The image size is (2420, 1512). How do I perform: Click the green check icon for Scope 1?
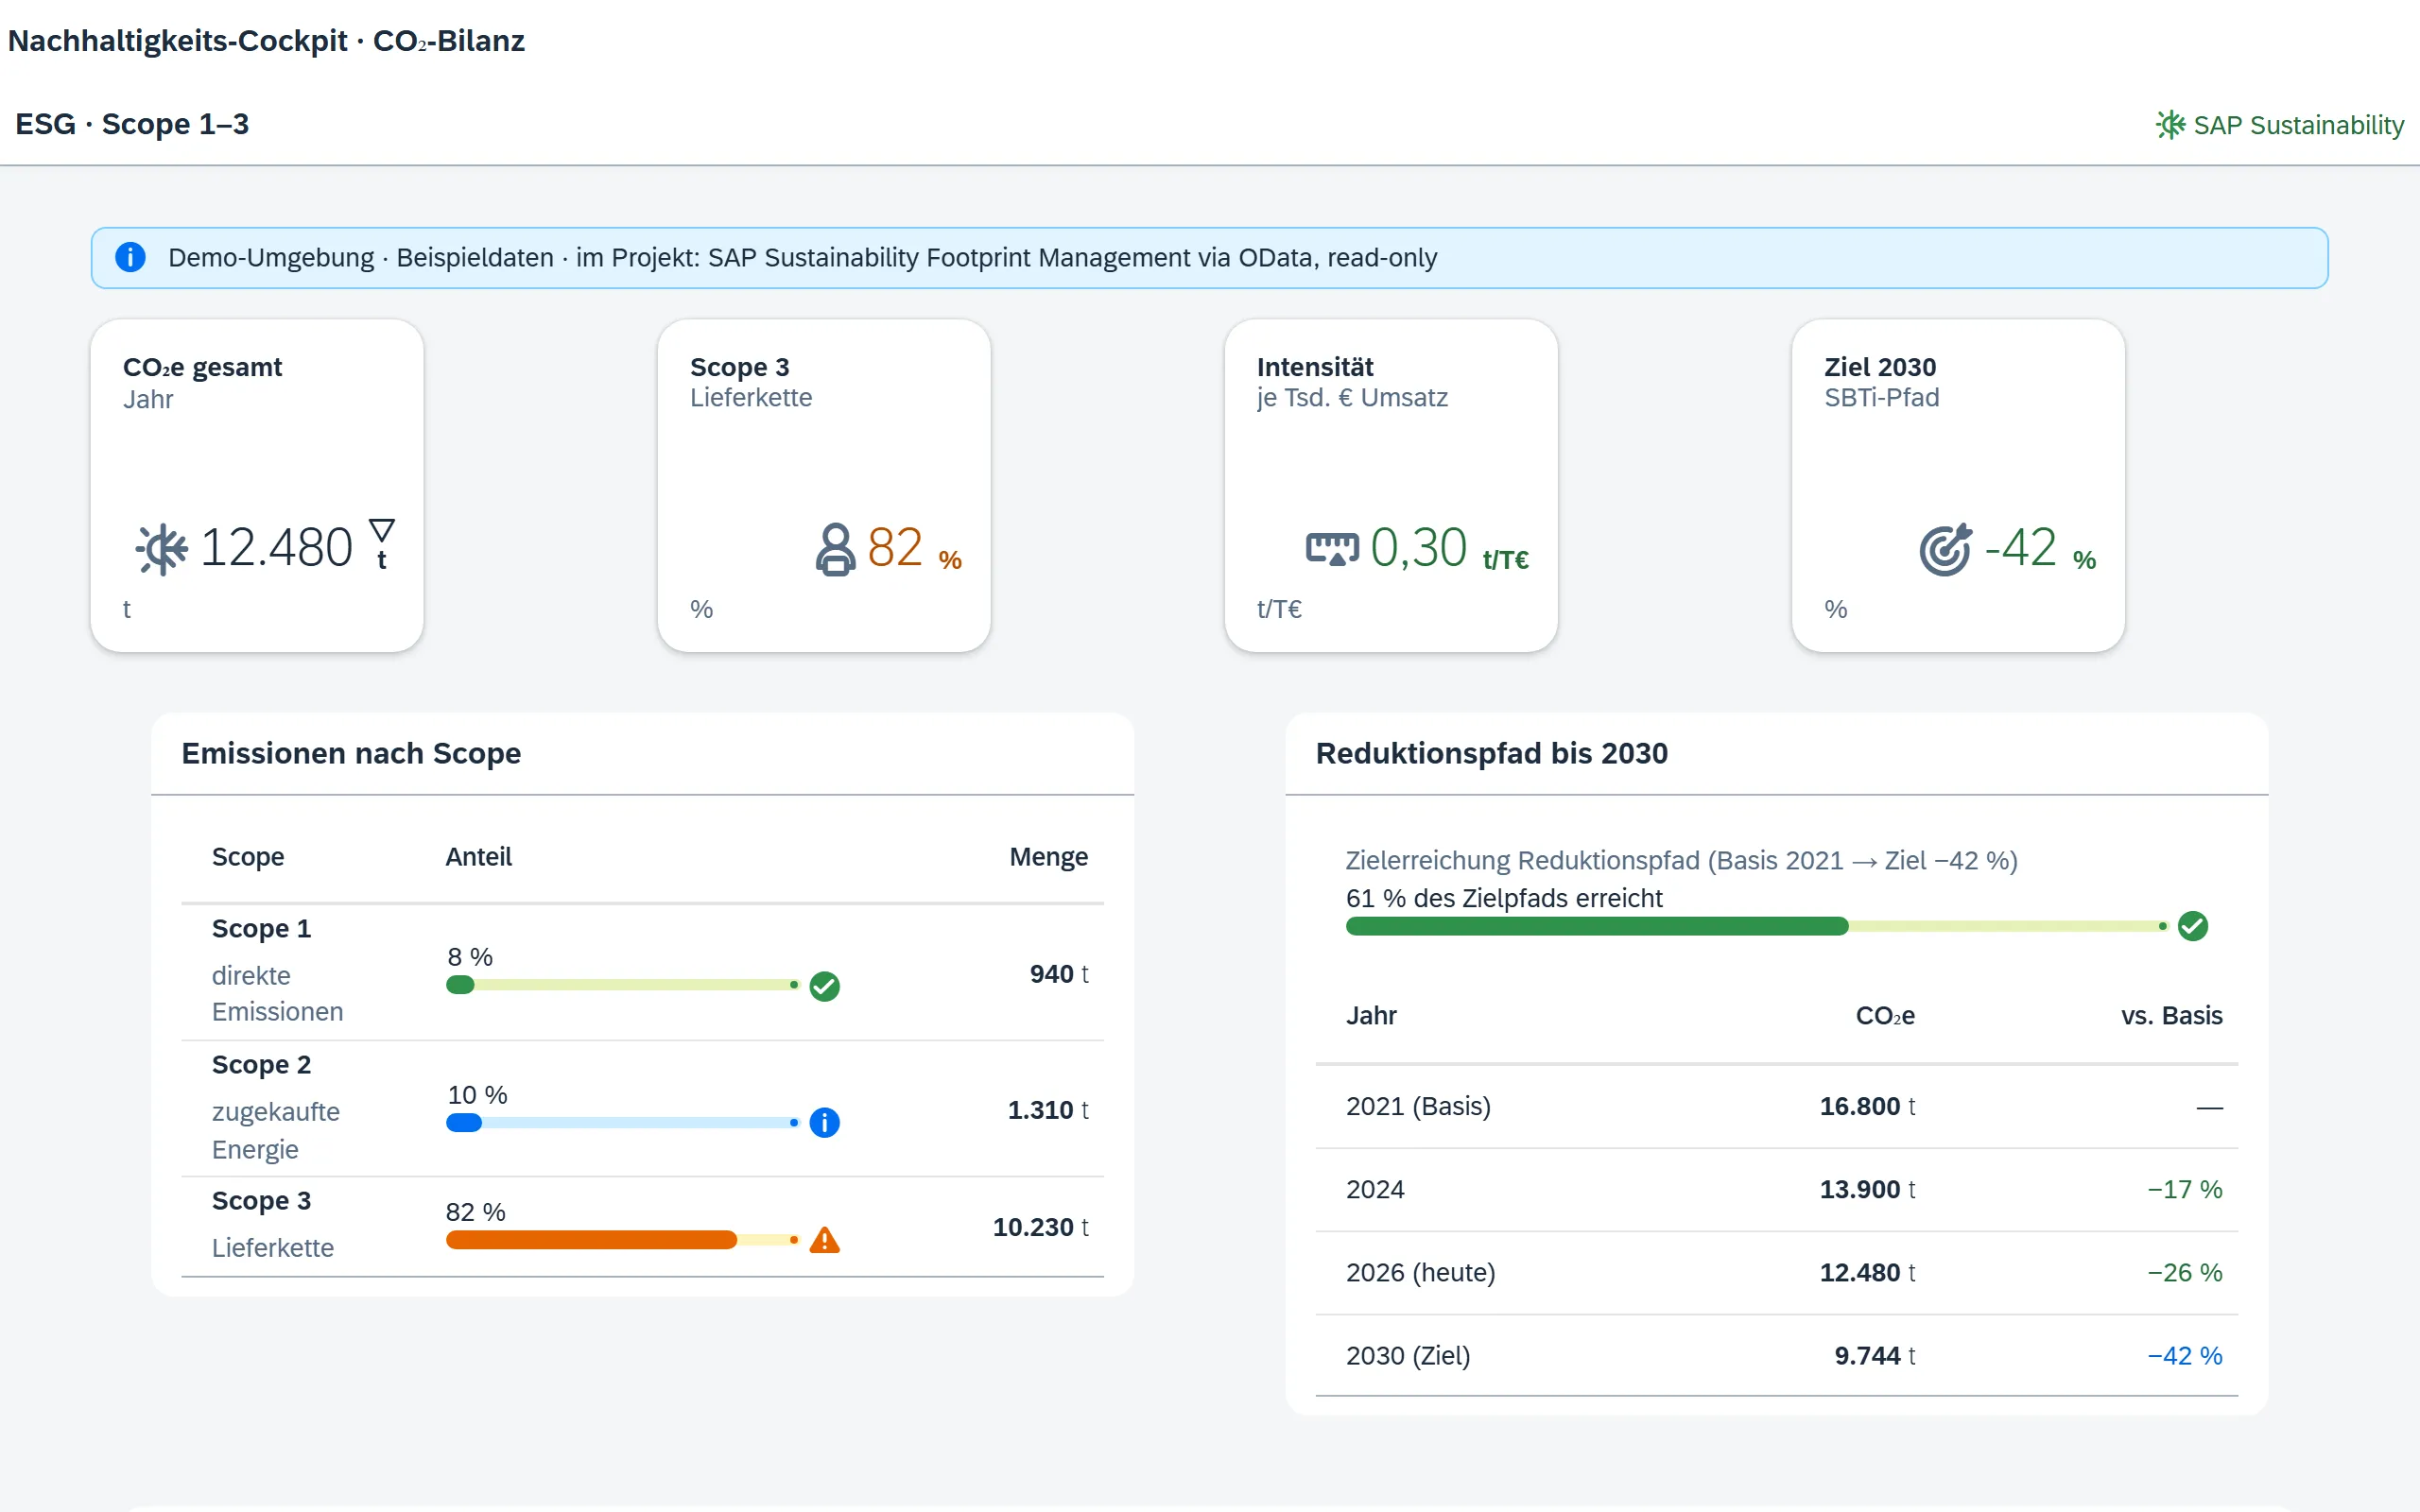[824, 986]
